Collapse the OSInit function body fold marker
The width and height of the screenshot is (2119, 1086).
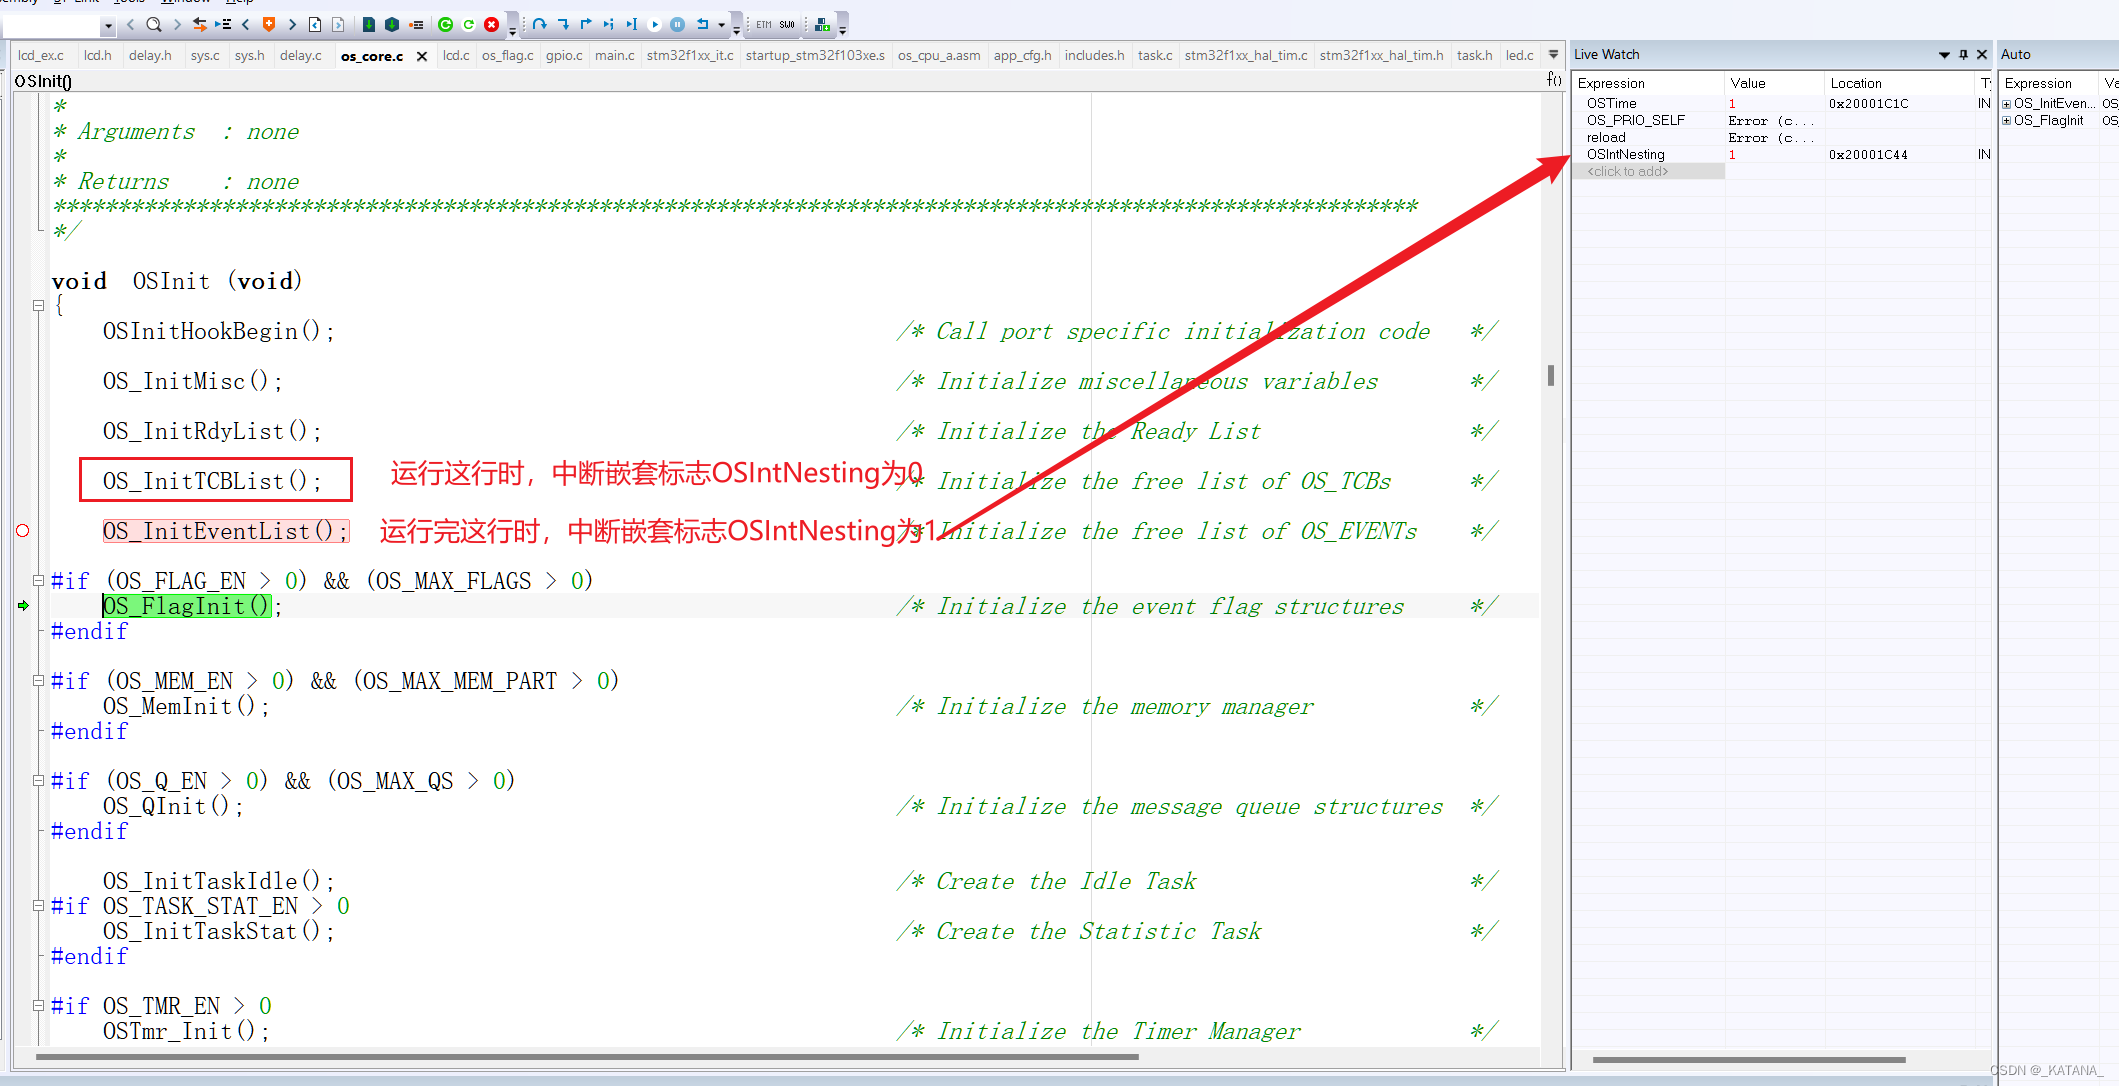(38, 306)
